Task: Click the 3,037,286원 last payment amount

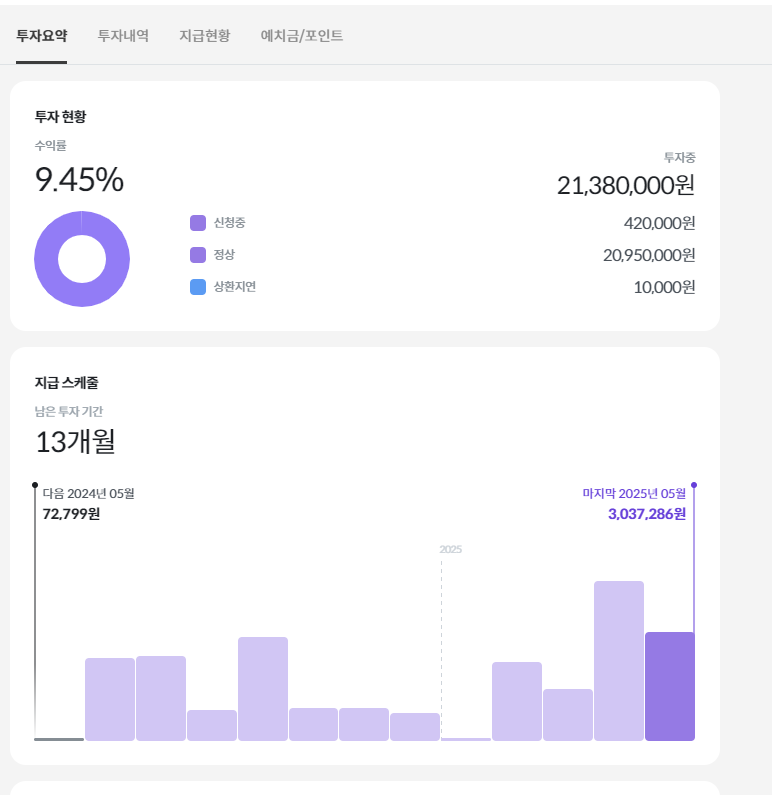Action: 647,514
